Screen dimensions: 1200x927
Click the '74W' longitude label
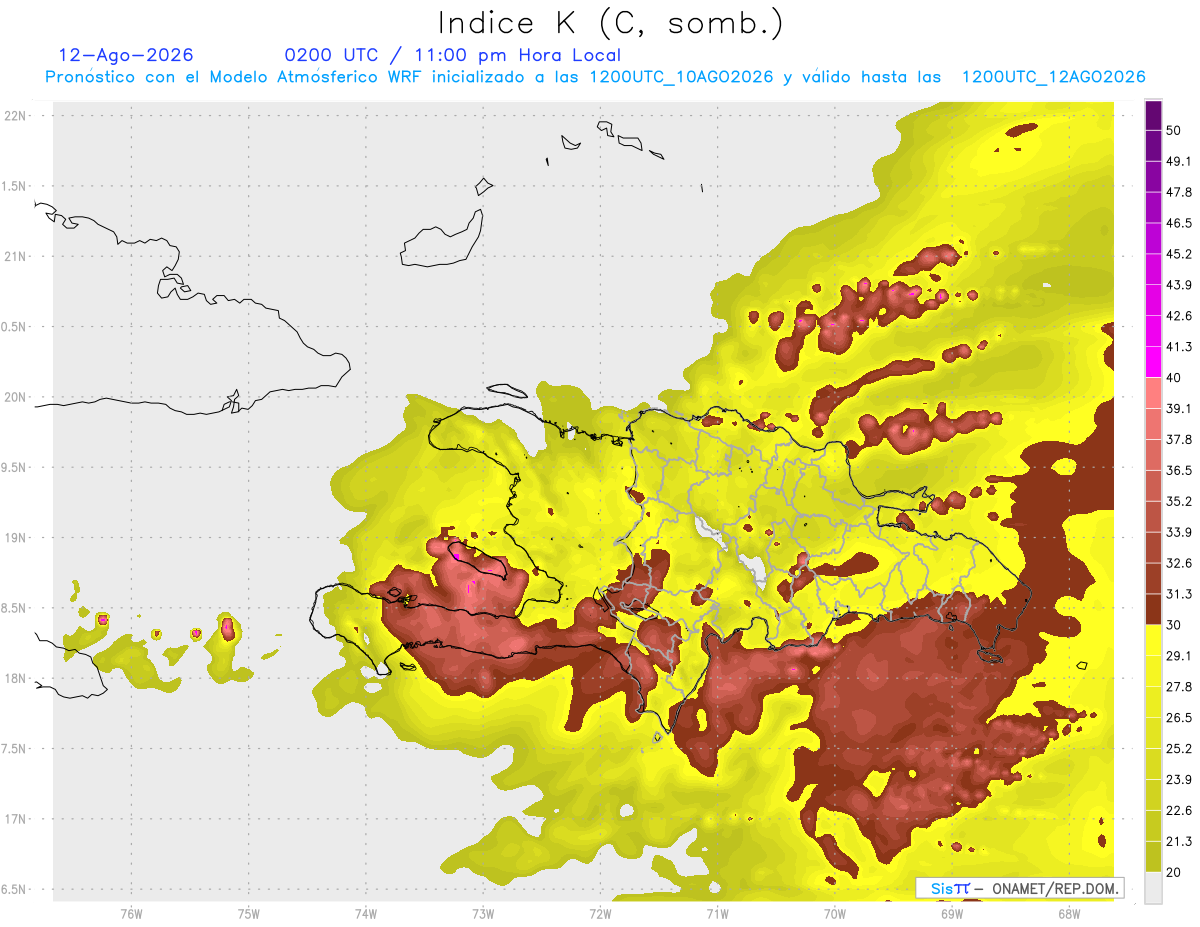pyautogui.click(x=366, y=914)
